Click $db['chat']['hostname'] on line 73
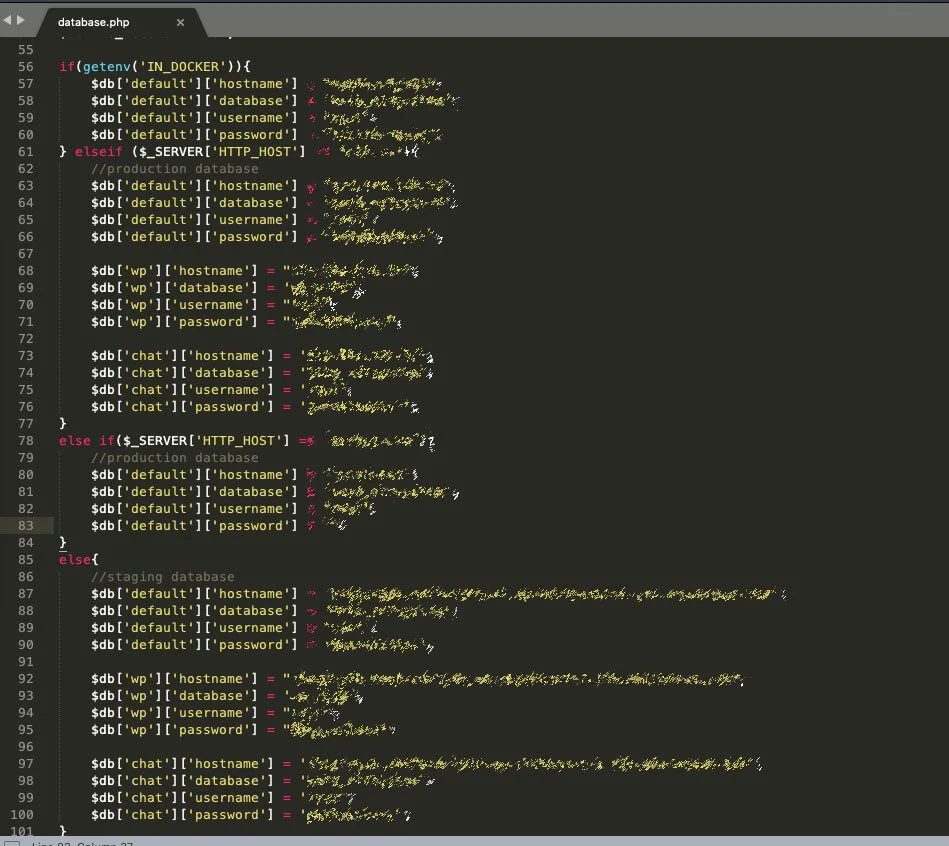 point(182,356)
